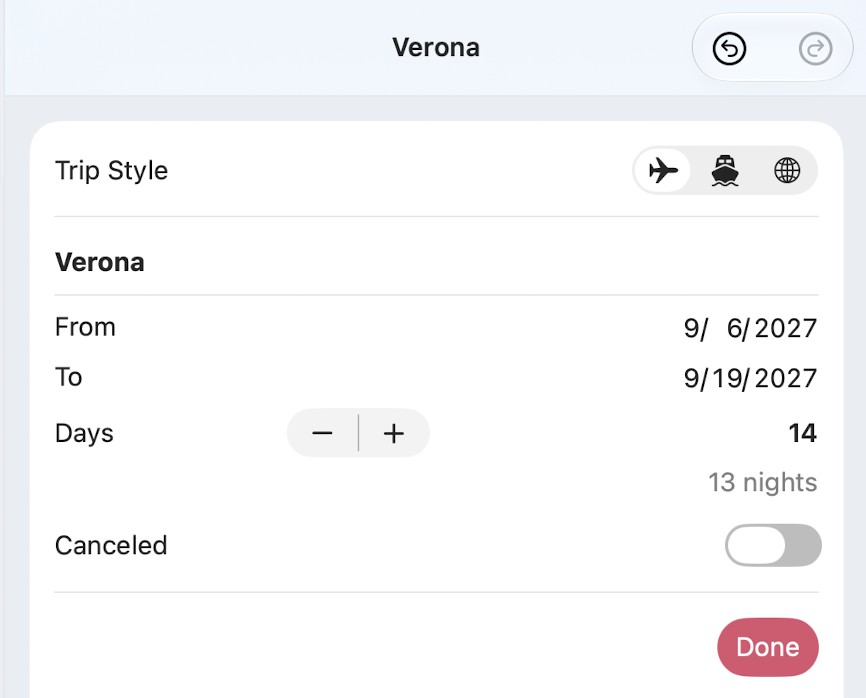Toggle the Canceled switch

(x=773, y=545)
